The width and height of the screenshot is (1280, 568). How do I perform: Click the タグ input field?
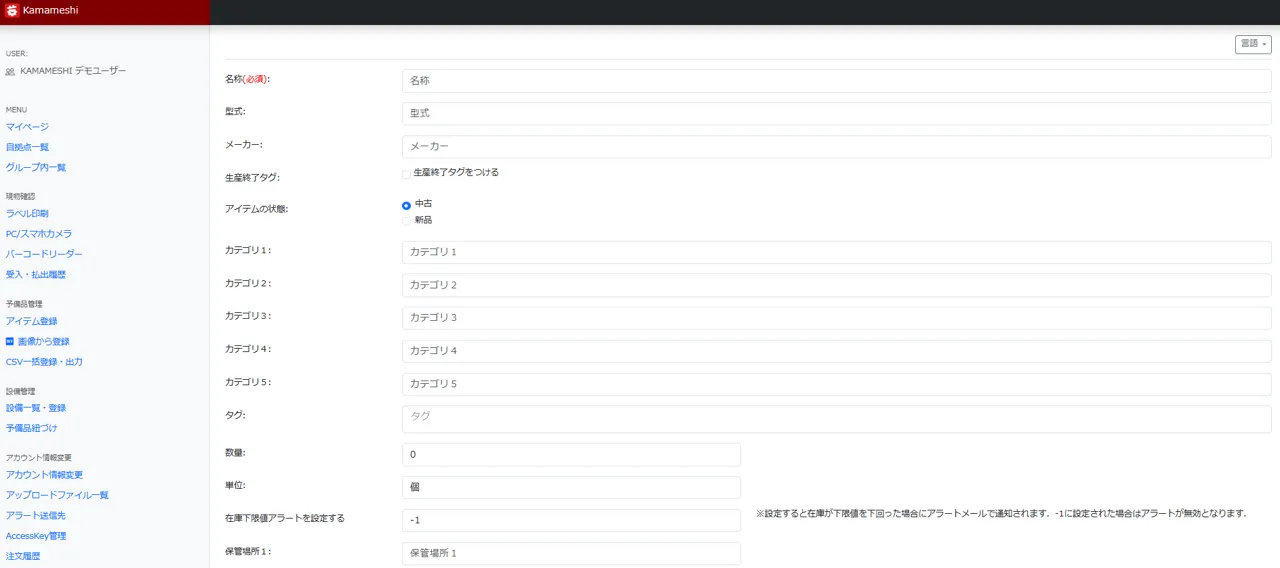836,419
